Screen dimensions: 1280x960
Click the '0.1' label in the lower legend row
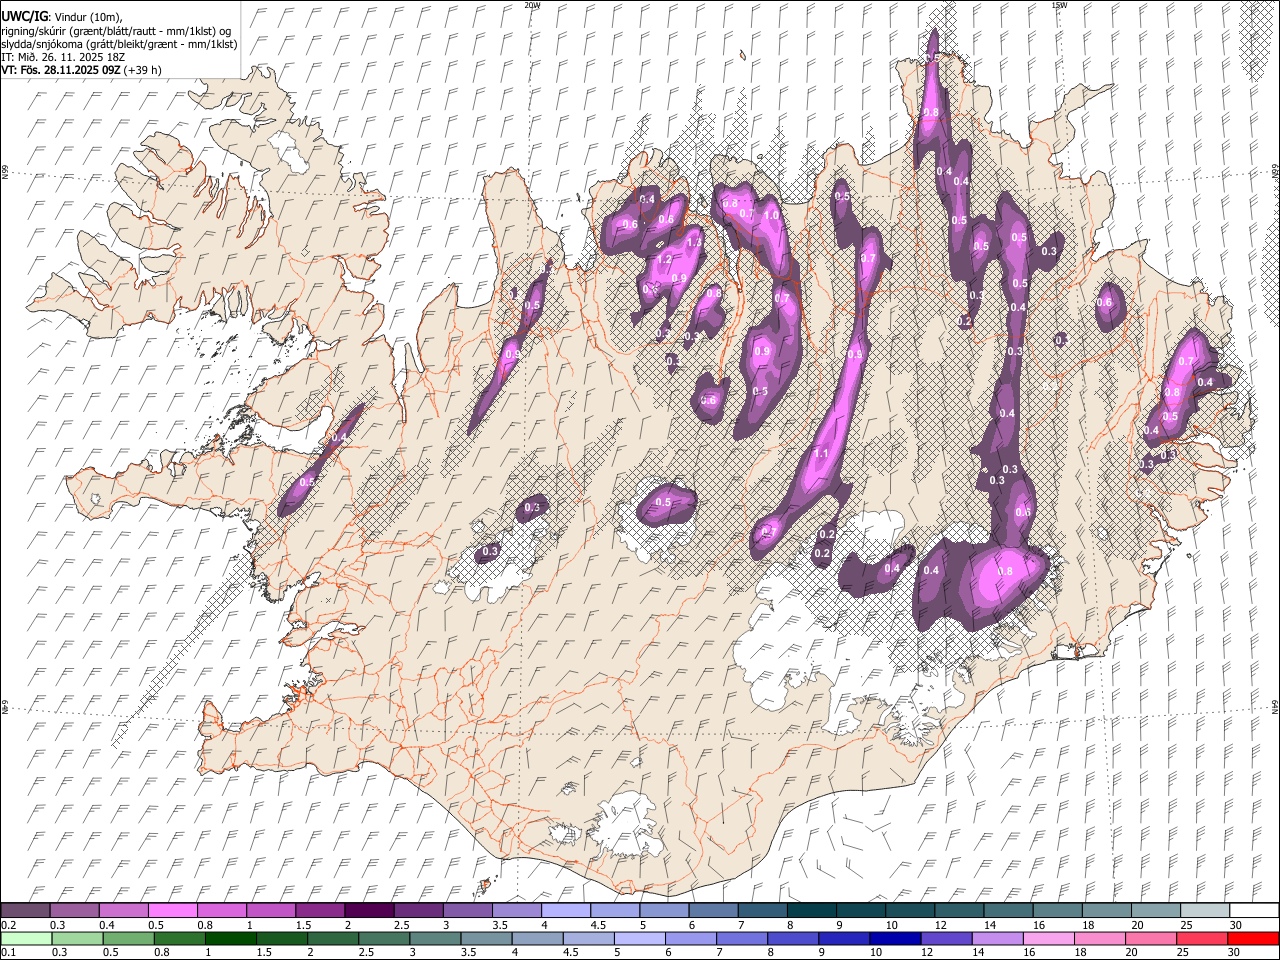coord(7,953)
